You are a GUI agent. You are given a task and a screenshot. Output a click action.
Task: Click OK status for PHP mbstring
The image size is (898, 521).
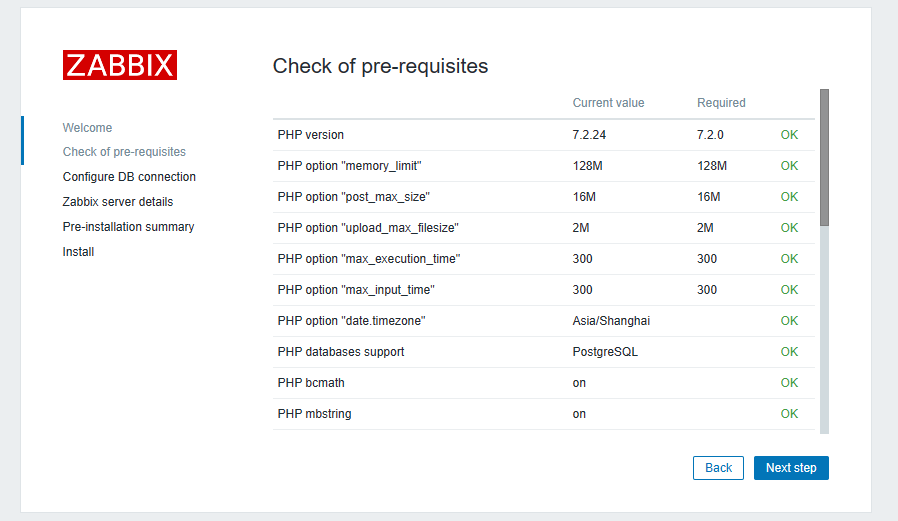tap(789, 414)
